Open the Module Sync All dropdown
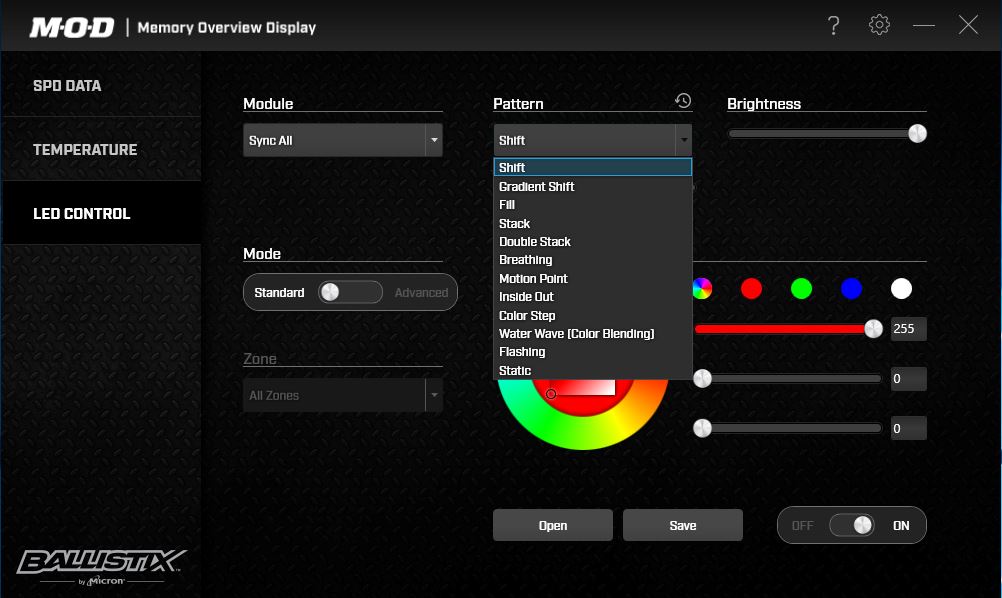 (x=343, y=140)
